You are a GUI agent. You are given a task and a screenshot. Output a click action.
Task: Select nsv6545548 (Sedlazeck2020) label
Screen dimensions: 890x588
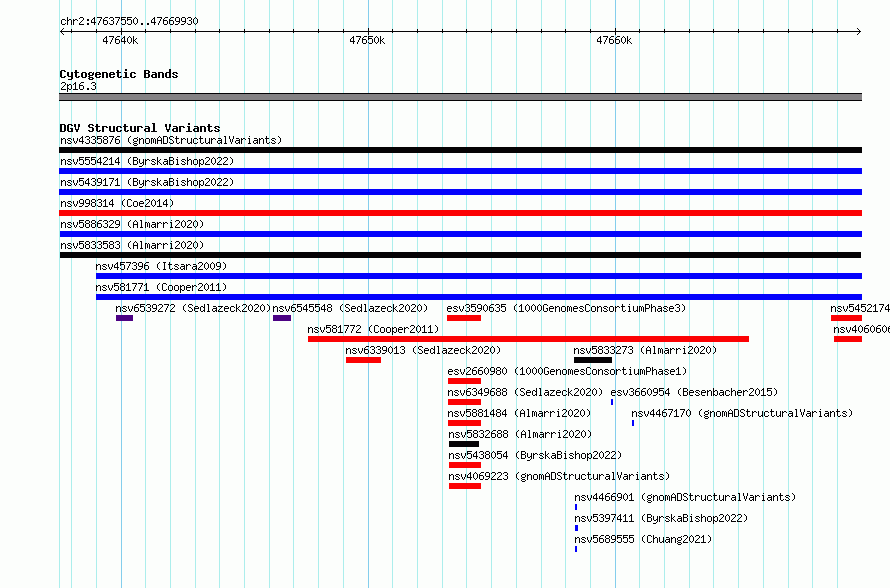point(350,308)
